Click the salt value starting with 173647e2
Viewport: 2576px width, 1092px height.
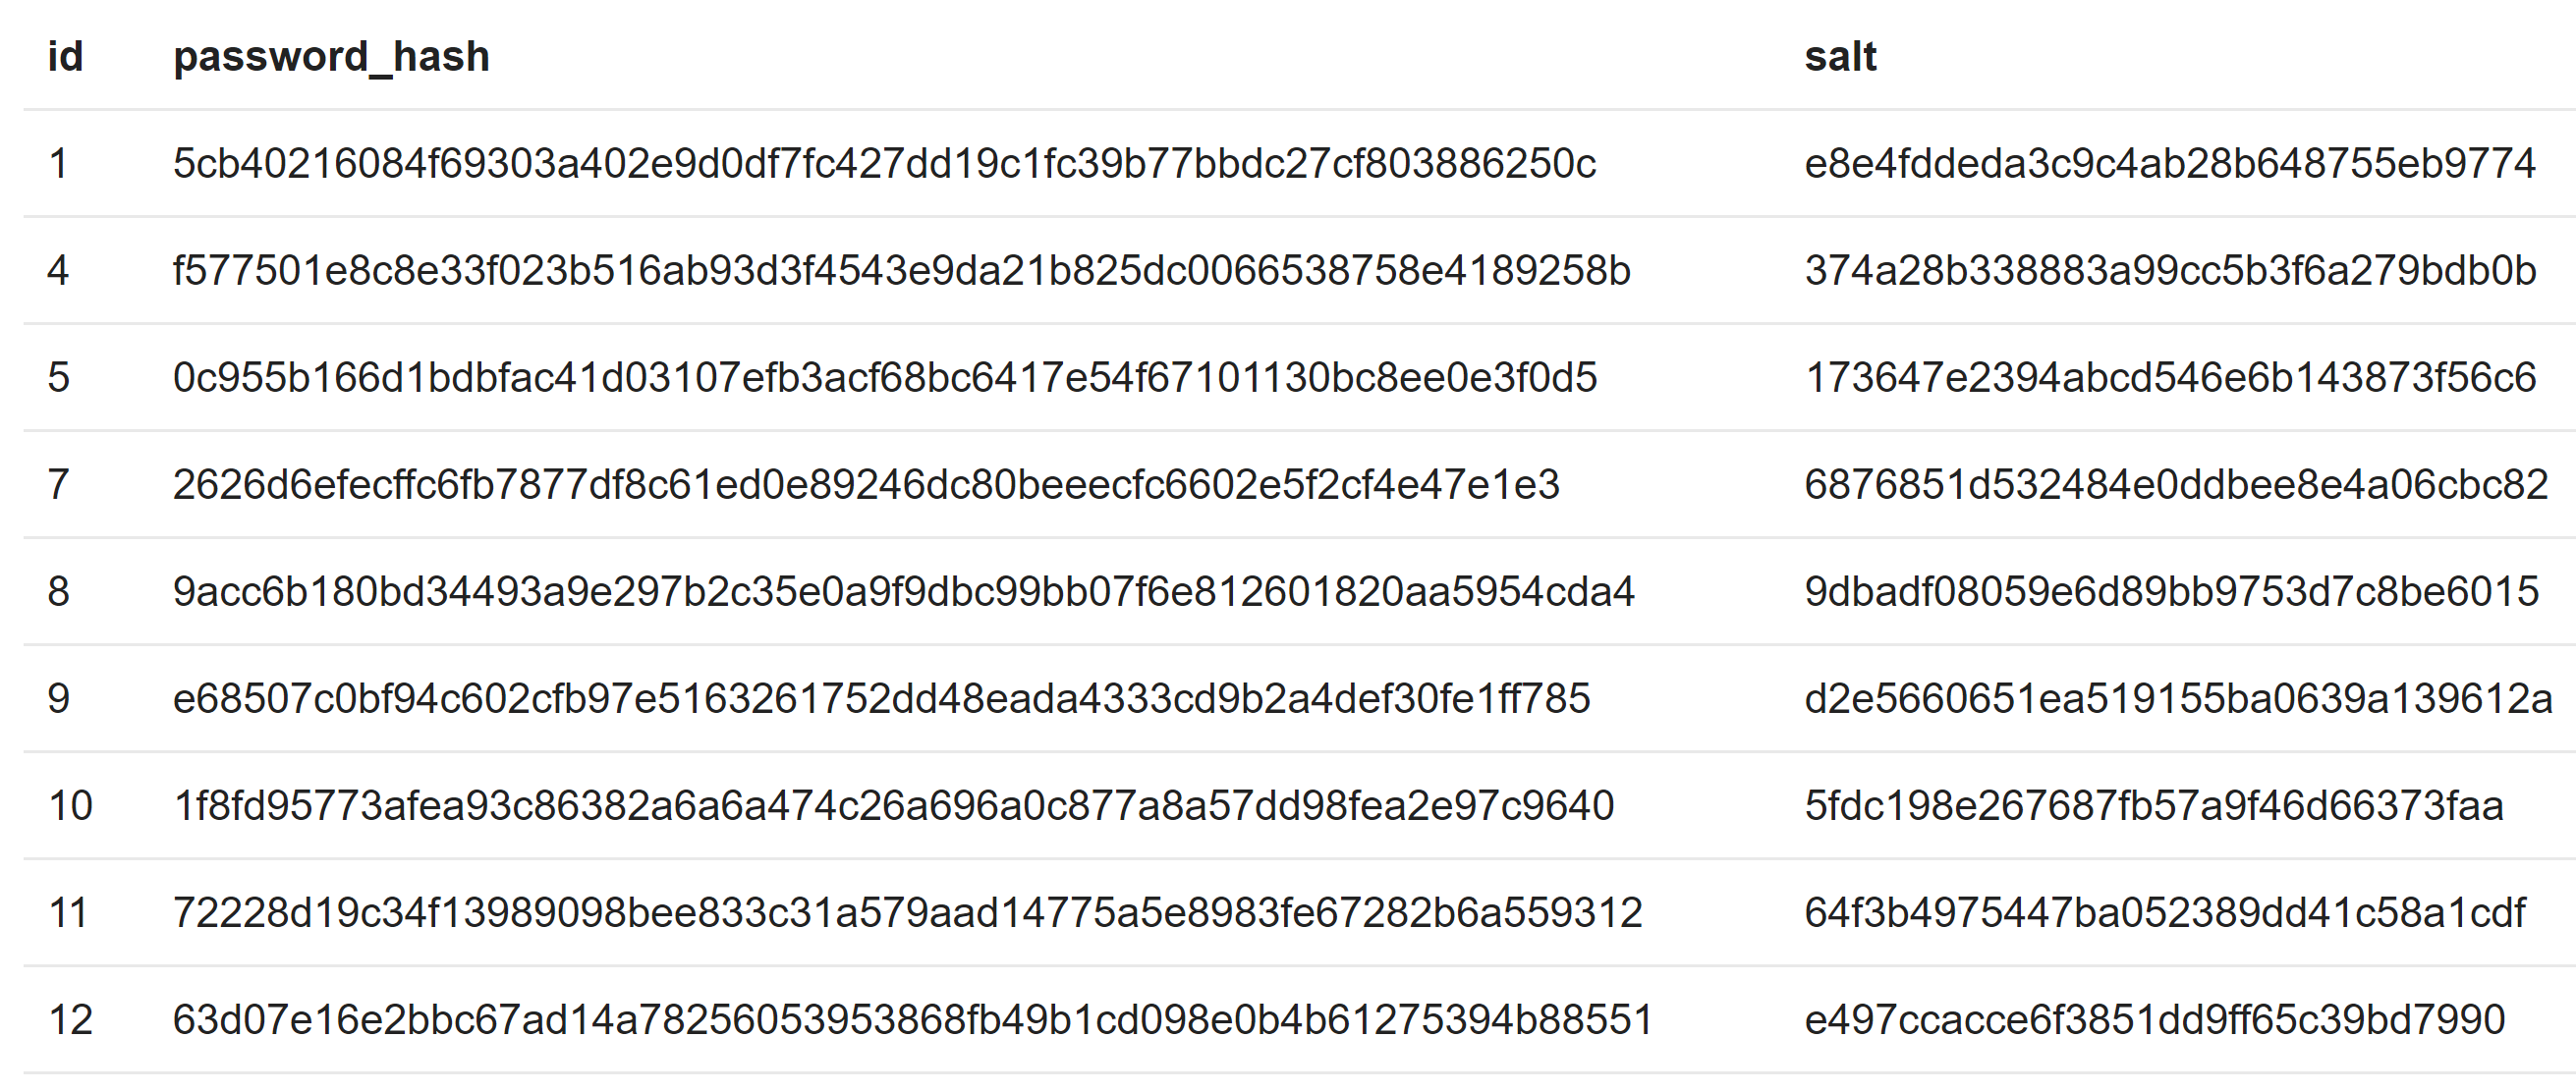click(2170, 378)
